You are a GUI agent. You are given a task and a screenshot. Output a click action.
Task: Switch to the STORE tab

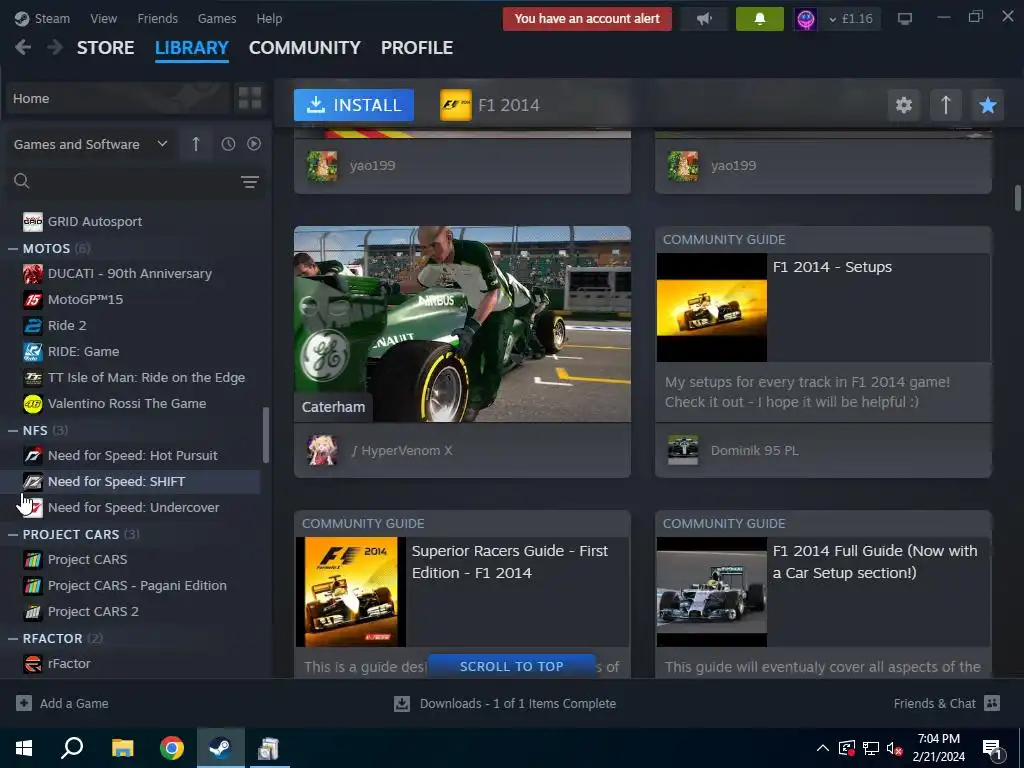[106, 48]
